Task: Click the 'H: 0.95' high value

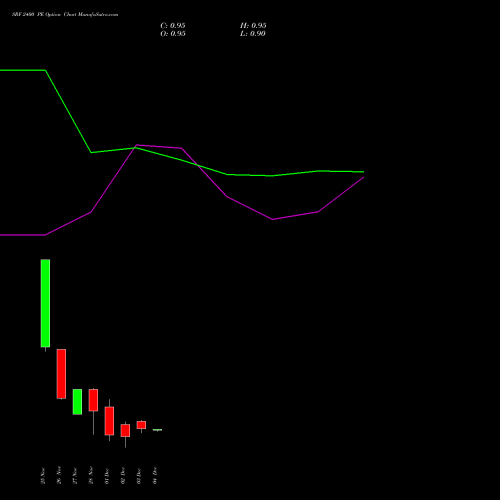Action: [x=253, y=26]
